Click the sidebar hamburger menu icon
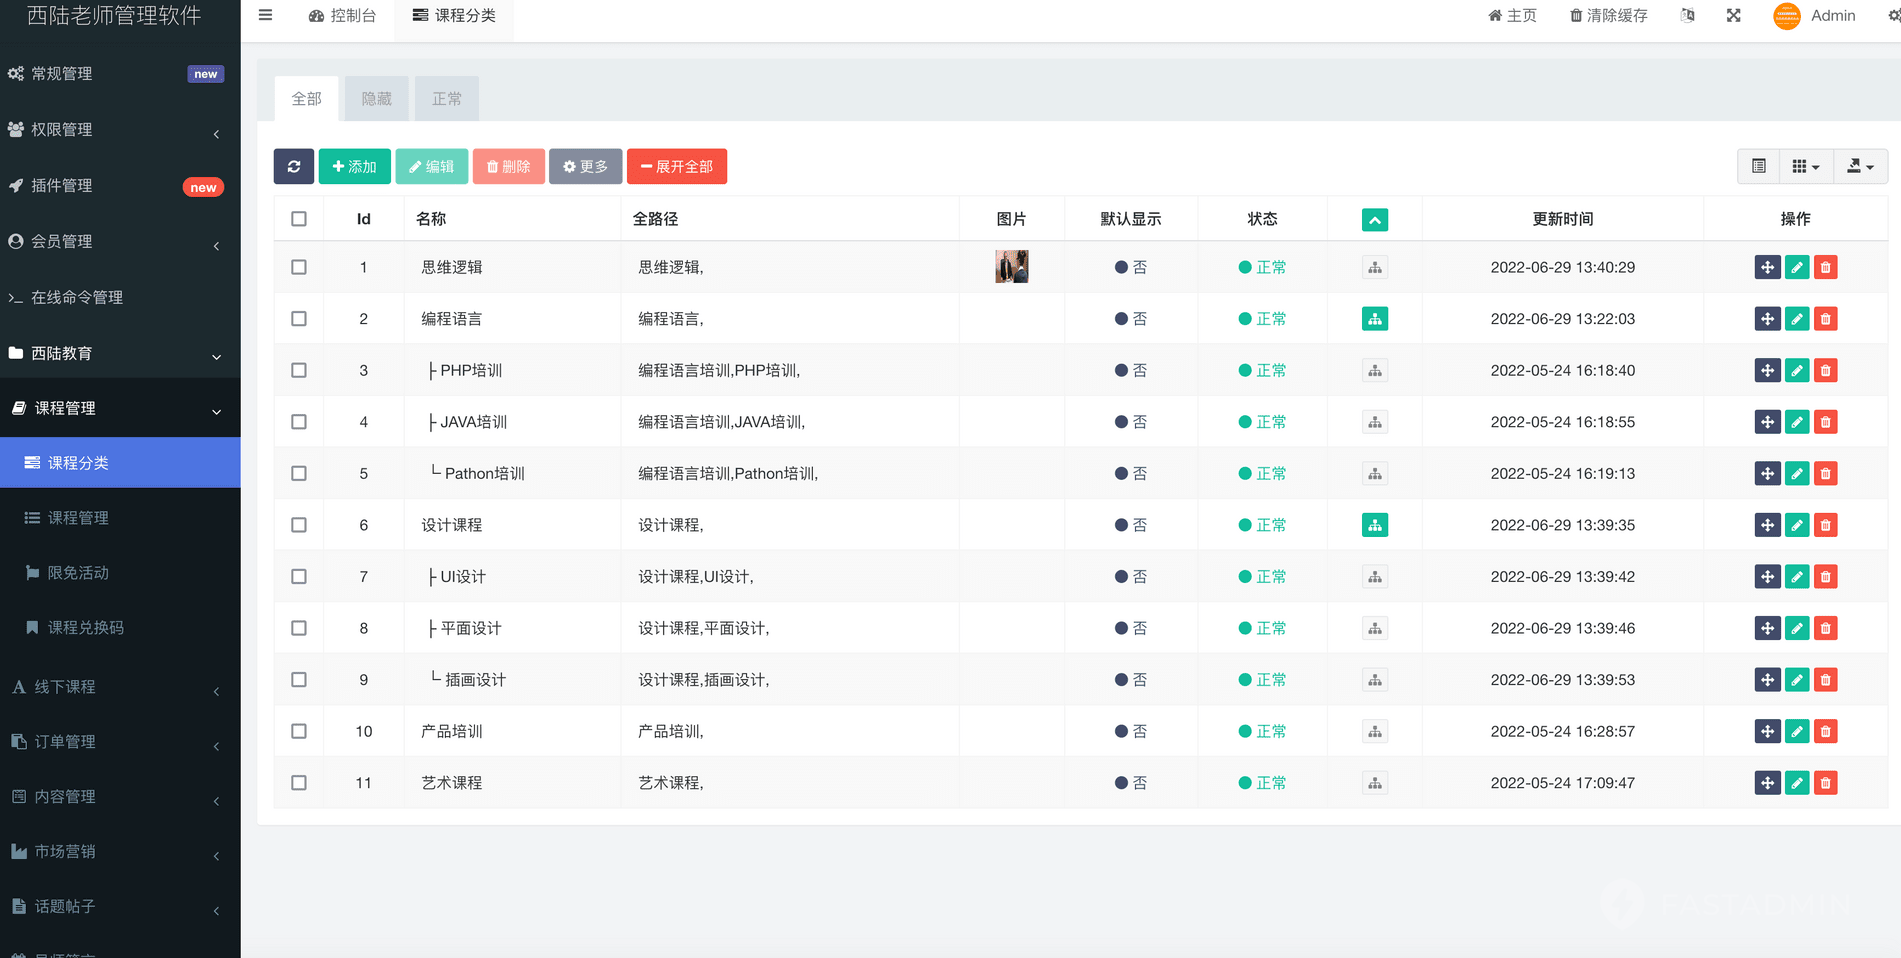The width and height of the screenshot is (1901, 958). 265,15
